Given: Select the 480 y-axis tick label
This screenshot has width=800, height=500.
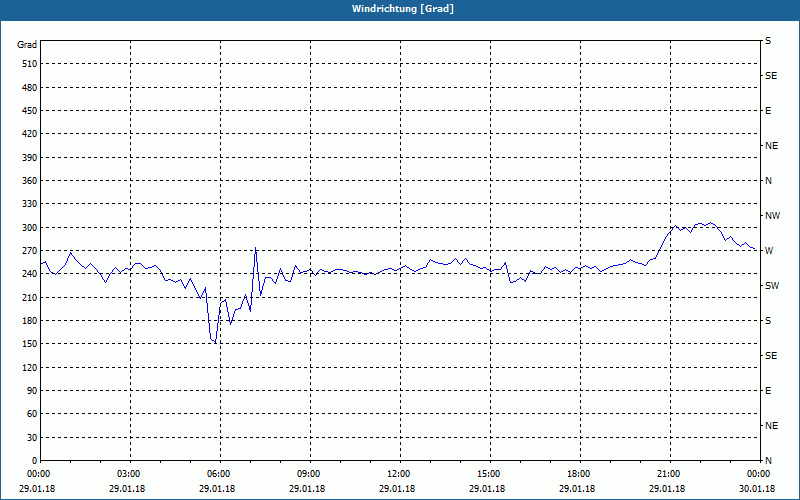Looking at the screenshot, I should (x=30, y=88).
